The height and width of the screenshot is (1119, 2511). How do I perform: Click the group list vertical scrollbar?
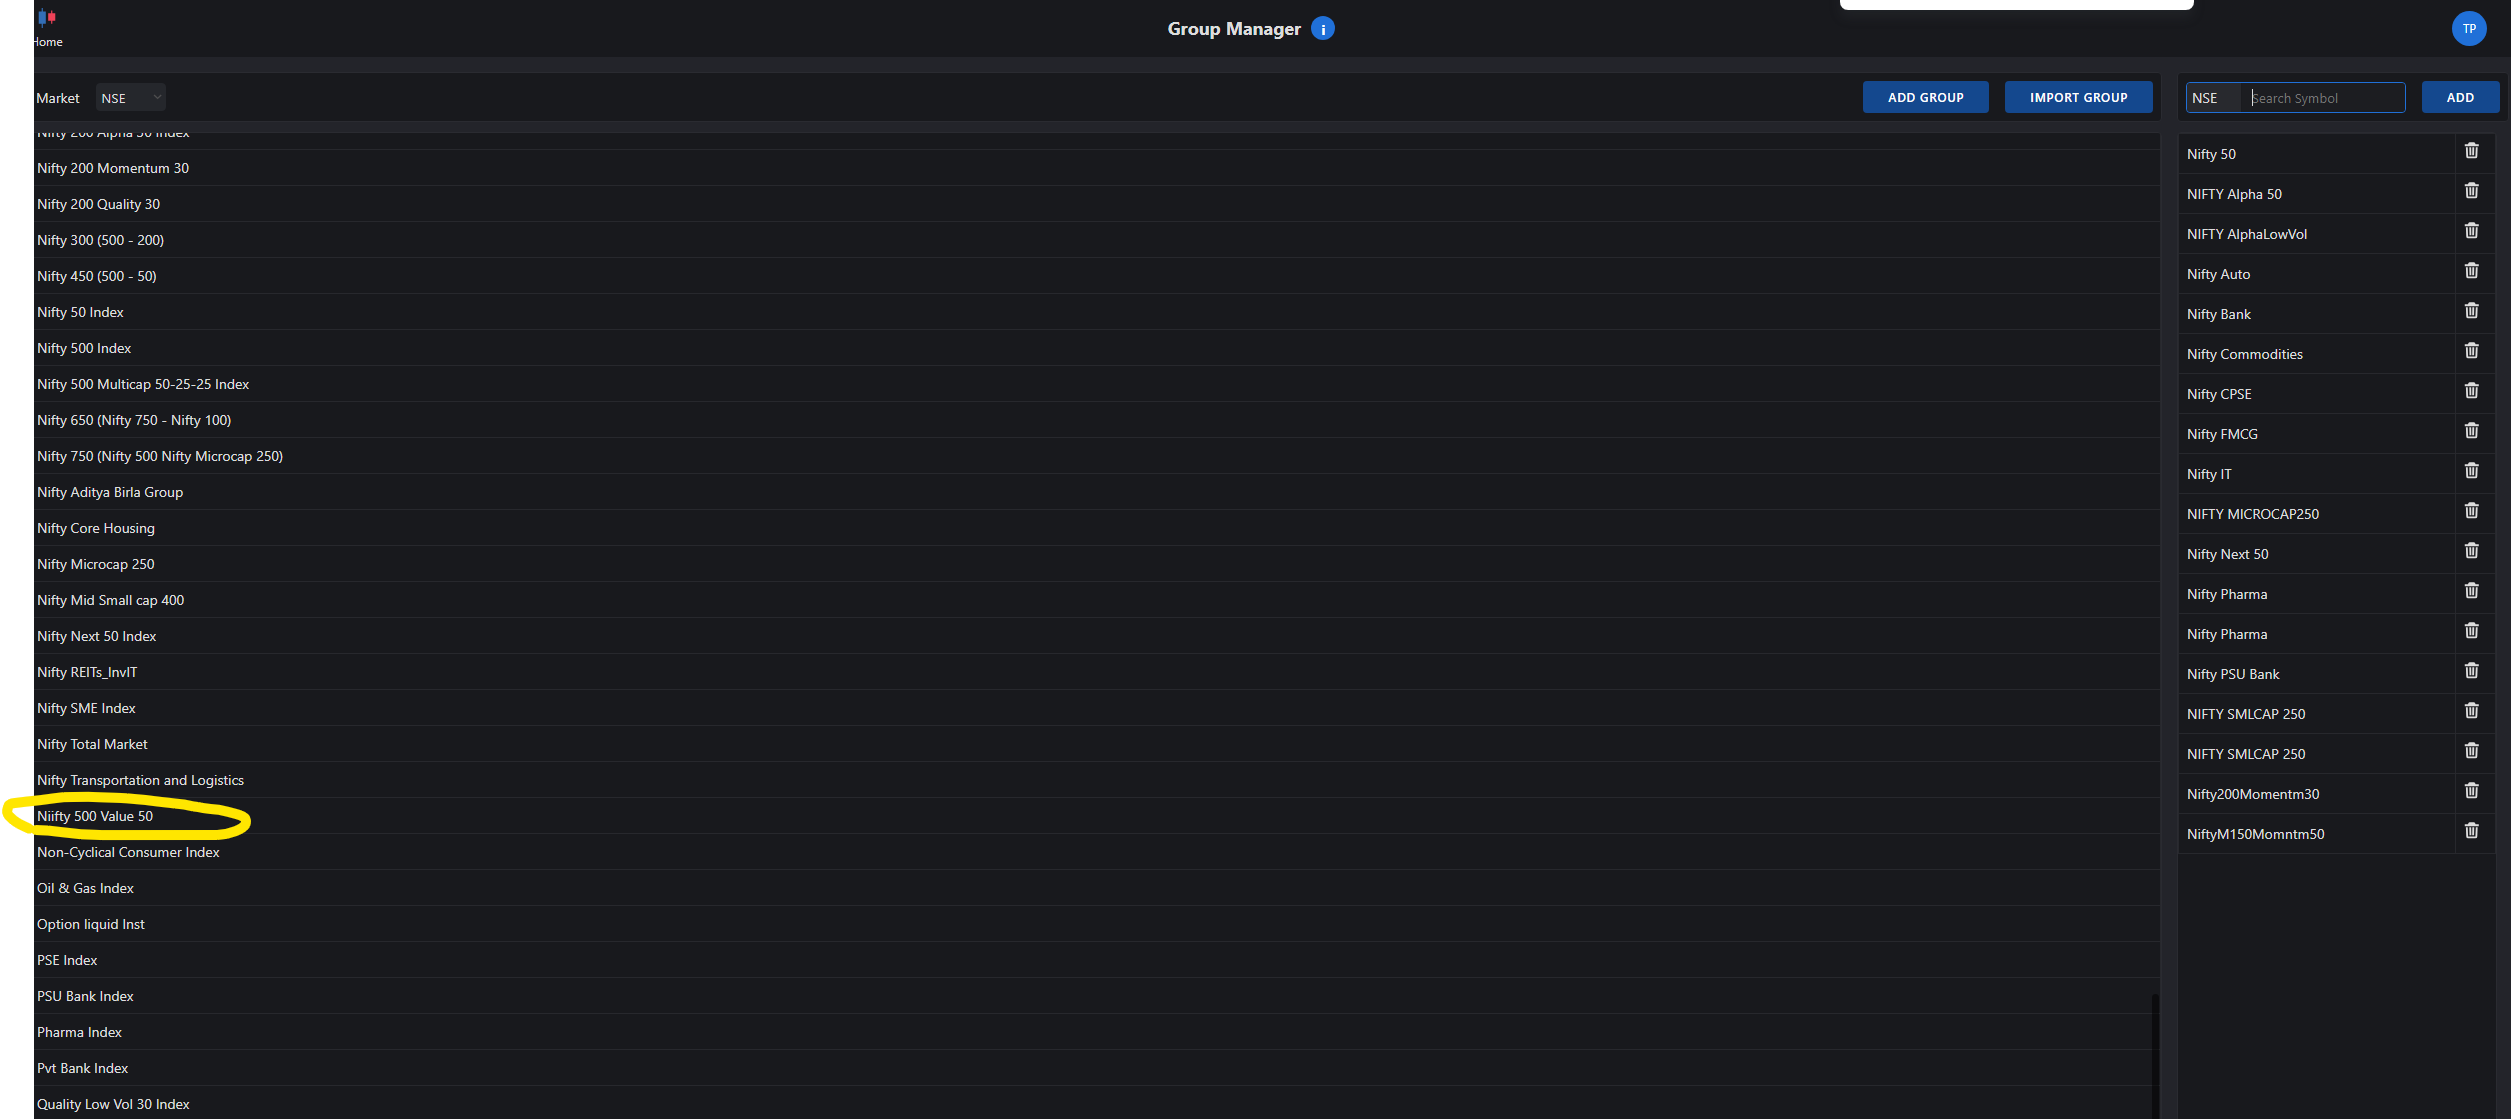tap(2154, 1055)
